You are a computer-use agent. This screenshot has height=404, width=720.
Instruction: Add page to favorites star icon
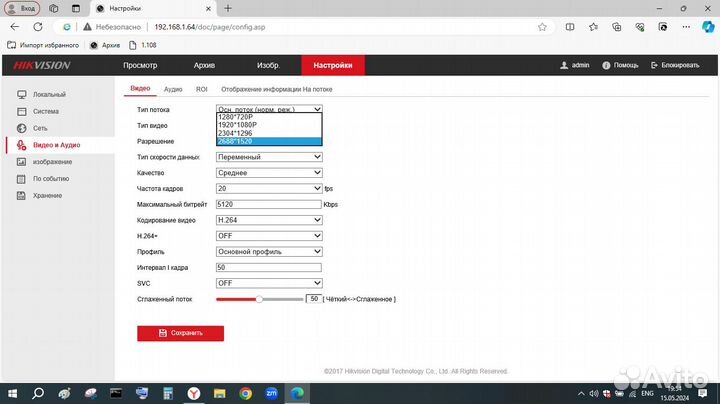coord(542,27)
